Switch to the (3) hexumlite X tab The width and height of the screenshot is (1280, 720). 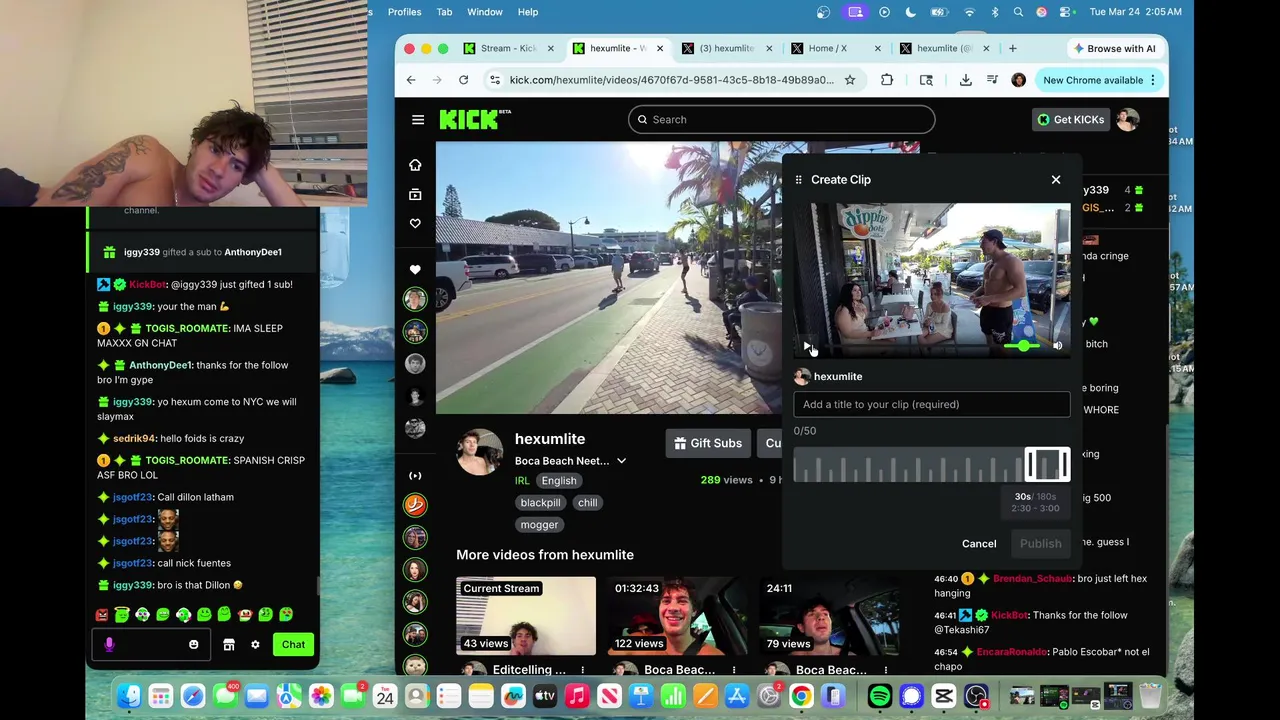point(726,48)
